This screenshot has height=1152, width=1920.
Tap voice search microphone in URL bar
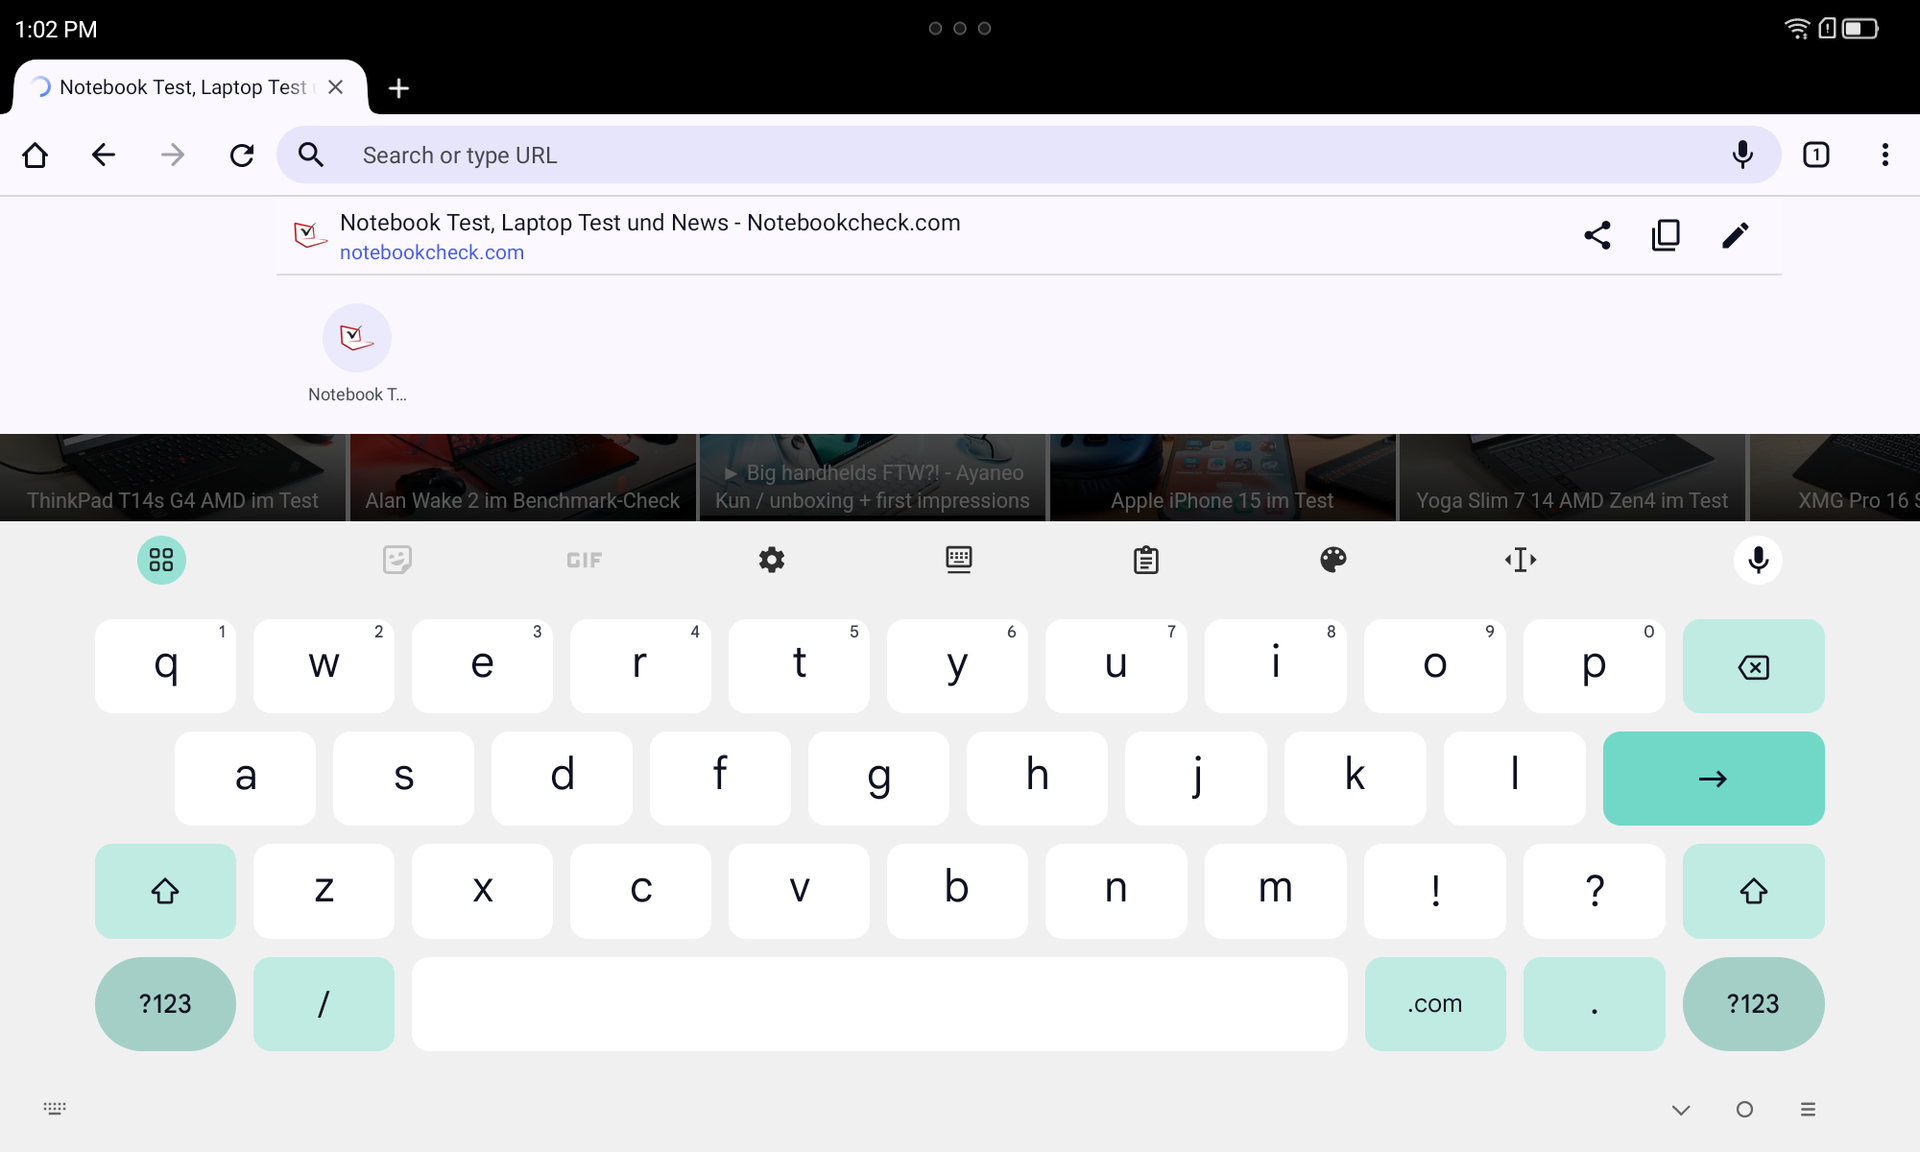(x=1742, y=155)
